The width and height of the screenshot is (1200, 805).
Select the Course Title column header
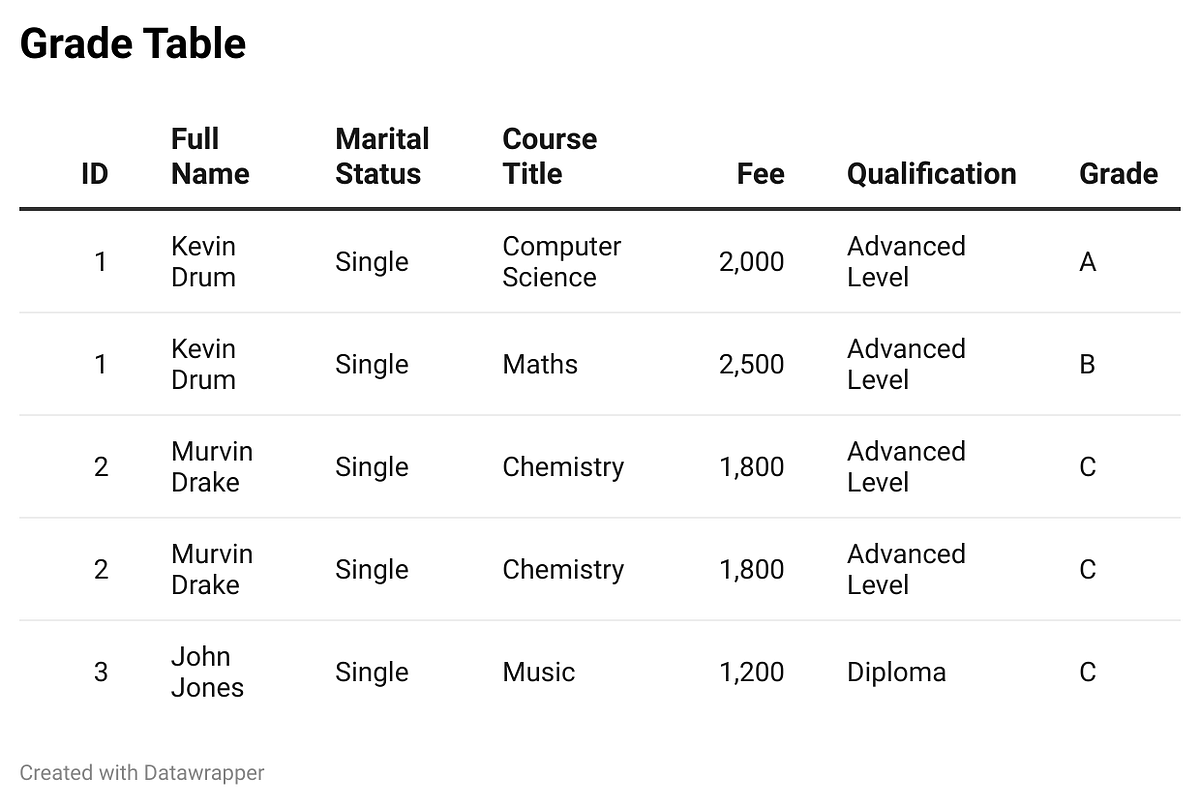pyautogui.click(x=549, y=156)
